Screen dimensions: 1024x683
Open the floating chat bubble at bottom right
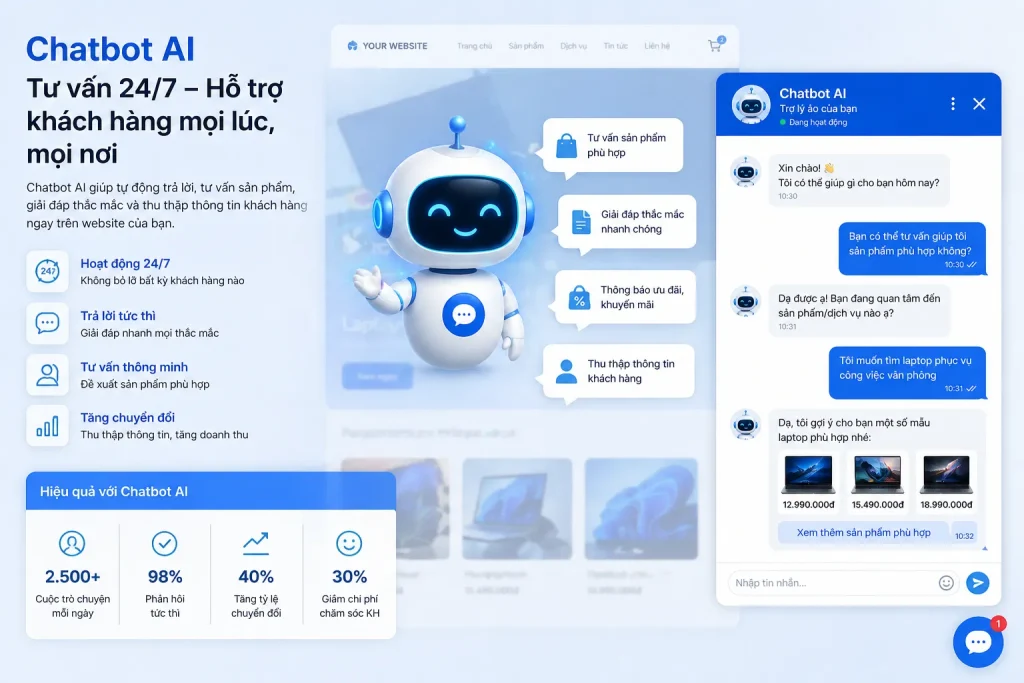[978, 642]
